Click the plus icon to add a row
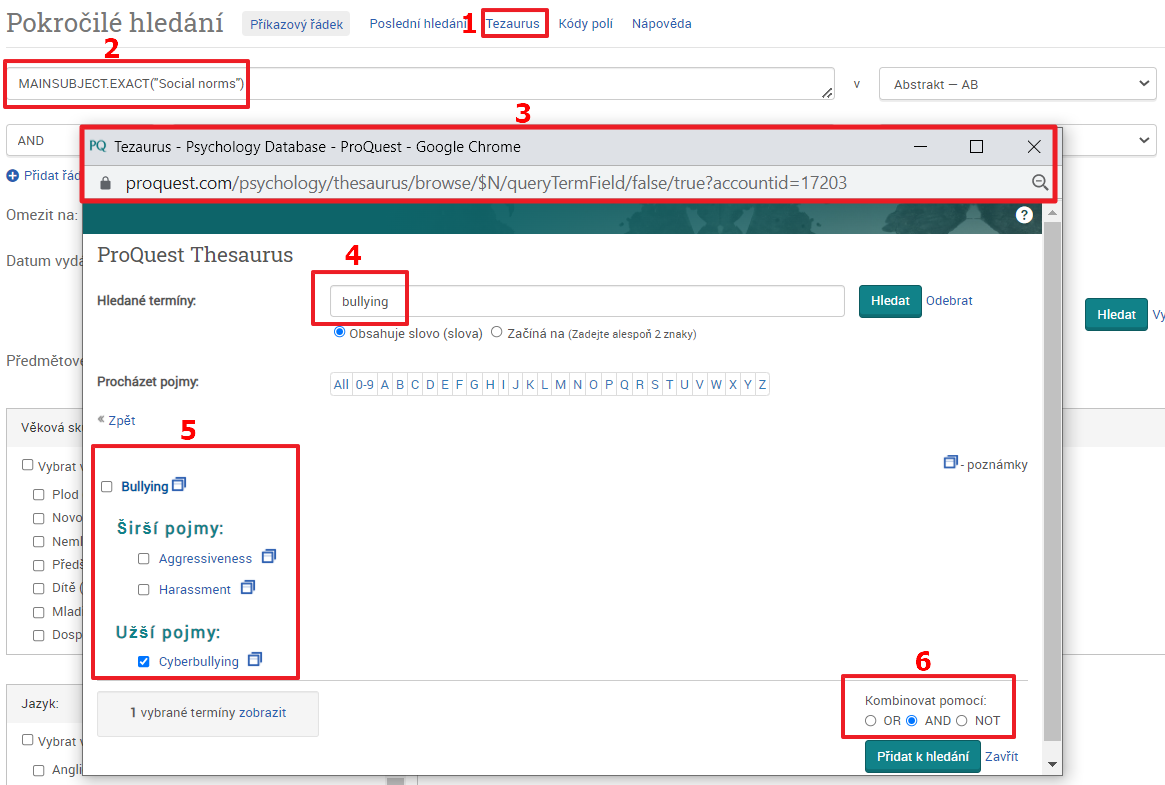 13,176
